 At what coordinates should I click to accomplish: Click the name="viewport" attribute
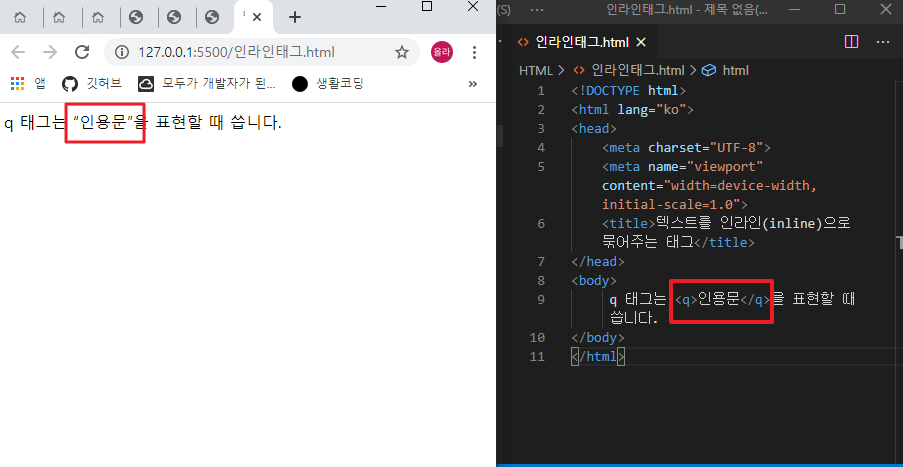[705, 166]
